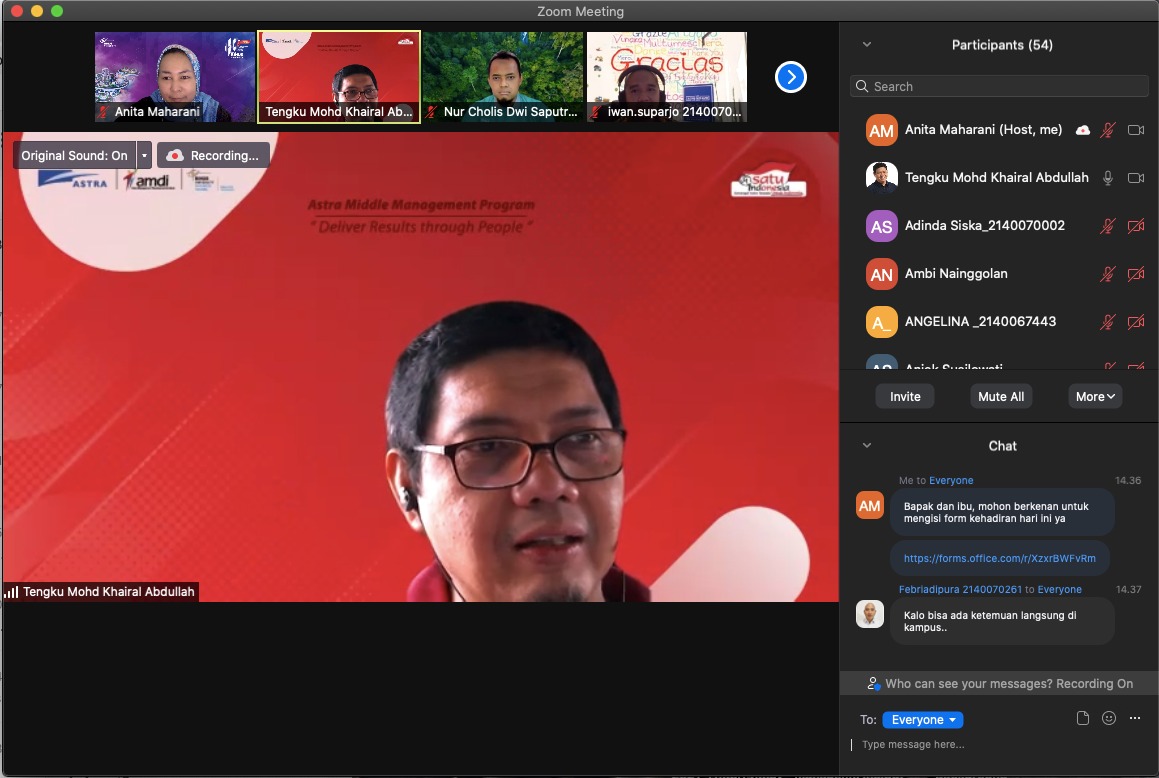Click the next-page arrow in video gallery
The width and height of the screenshot is (1159, 778).
click(790, 77)
